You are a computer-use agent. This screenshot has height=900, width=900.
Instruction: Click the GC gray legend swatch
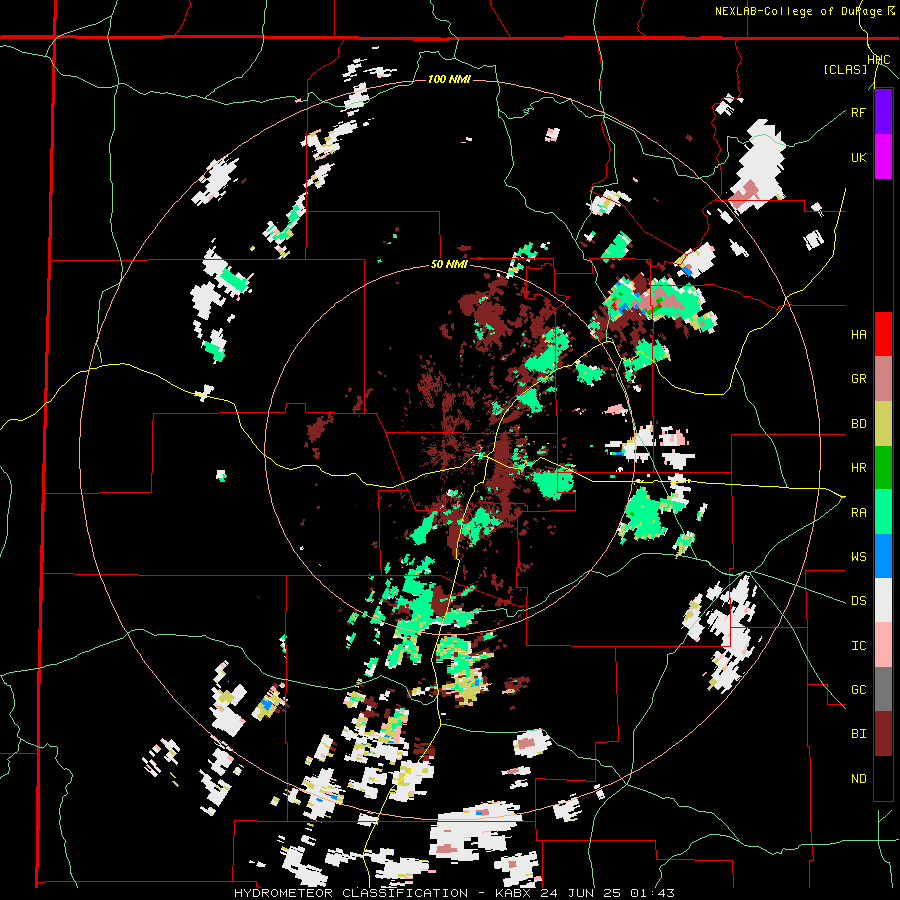click(883, 689)
